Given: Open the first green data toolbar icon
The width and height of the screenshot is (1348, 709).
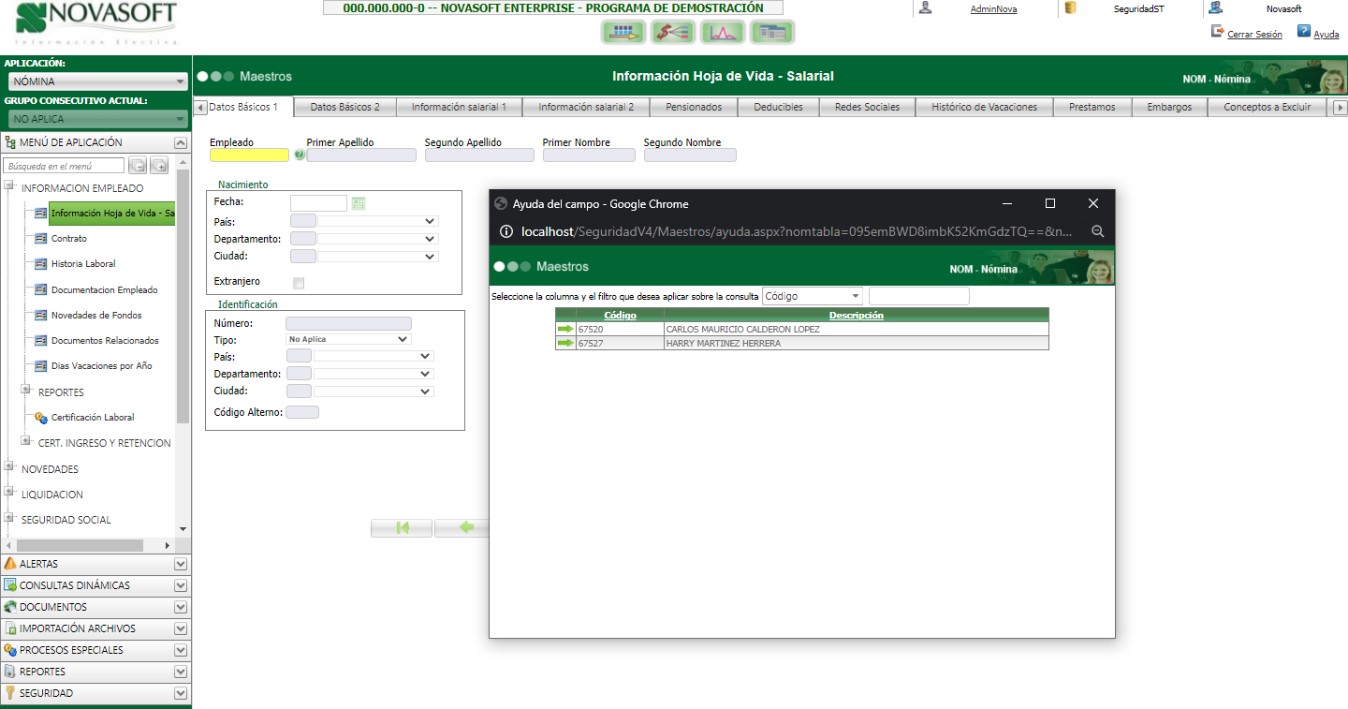Looking at the screenshot, I should point(624,32).
